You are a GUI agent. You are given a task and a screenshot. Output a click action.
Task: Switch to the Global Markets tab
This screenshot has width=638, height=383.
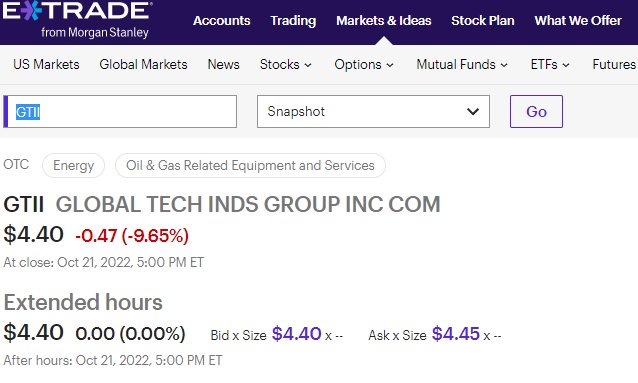pyautogui.click(x=143, y=64)
